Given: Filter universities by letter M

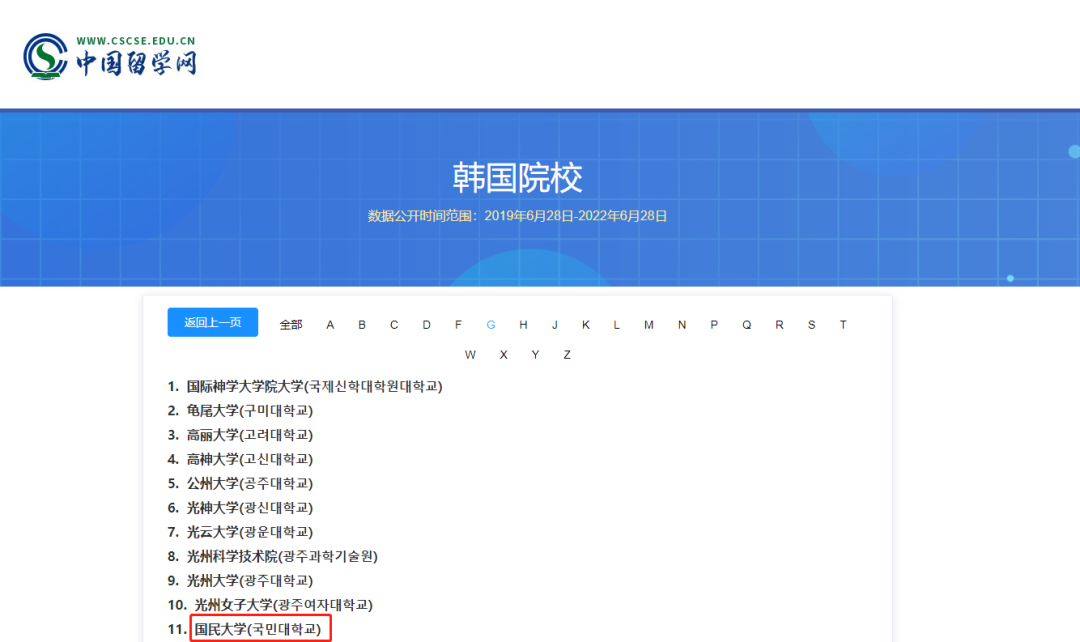Looking at the screenshot, I should 649,324.
